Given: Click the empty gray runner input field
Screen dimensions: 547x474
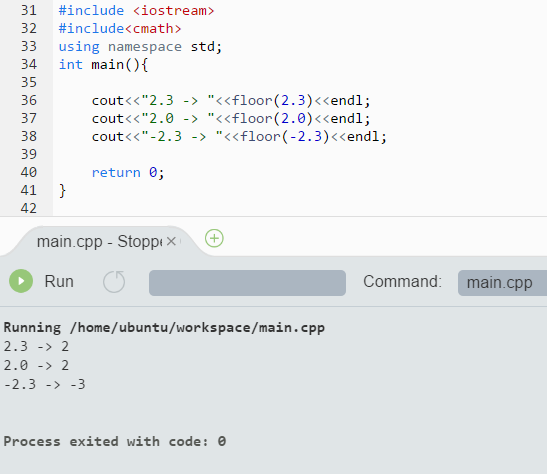Looking at the screenshot, I should point(247,283).
